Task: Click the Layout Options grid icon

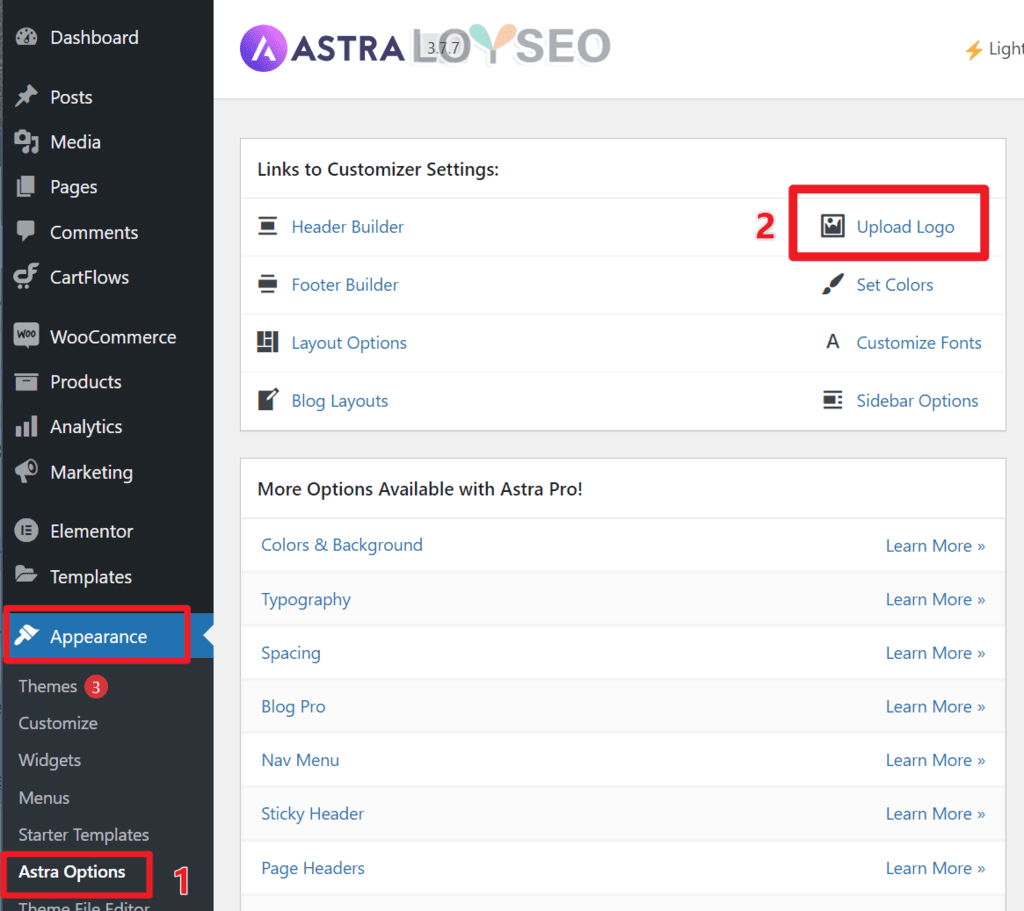Action: click(268, 342)
